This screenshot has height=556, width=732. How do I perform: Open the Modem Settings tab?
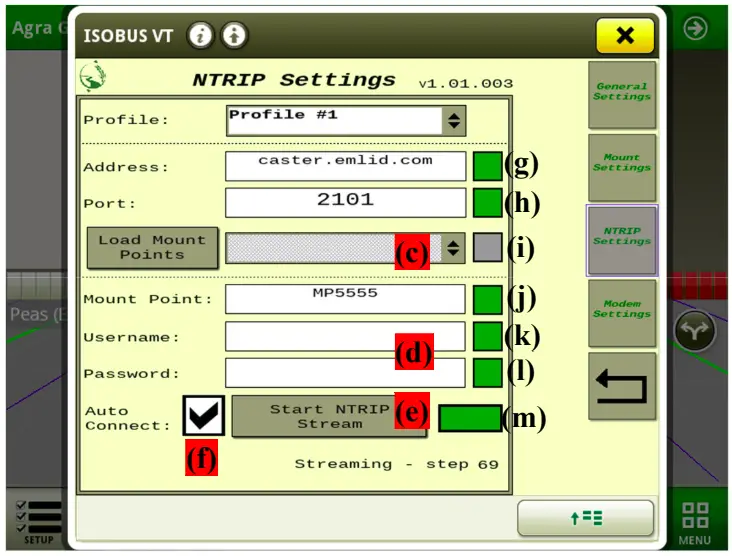point(622,313)
